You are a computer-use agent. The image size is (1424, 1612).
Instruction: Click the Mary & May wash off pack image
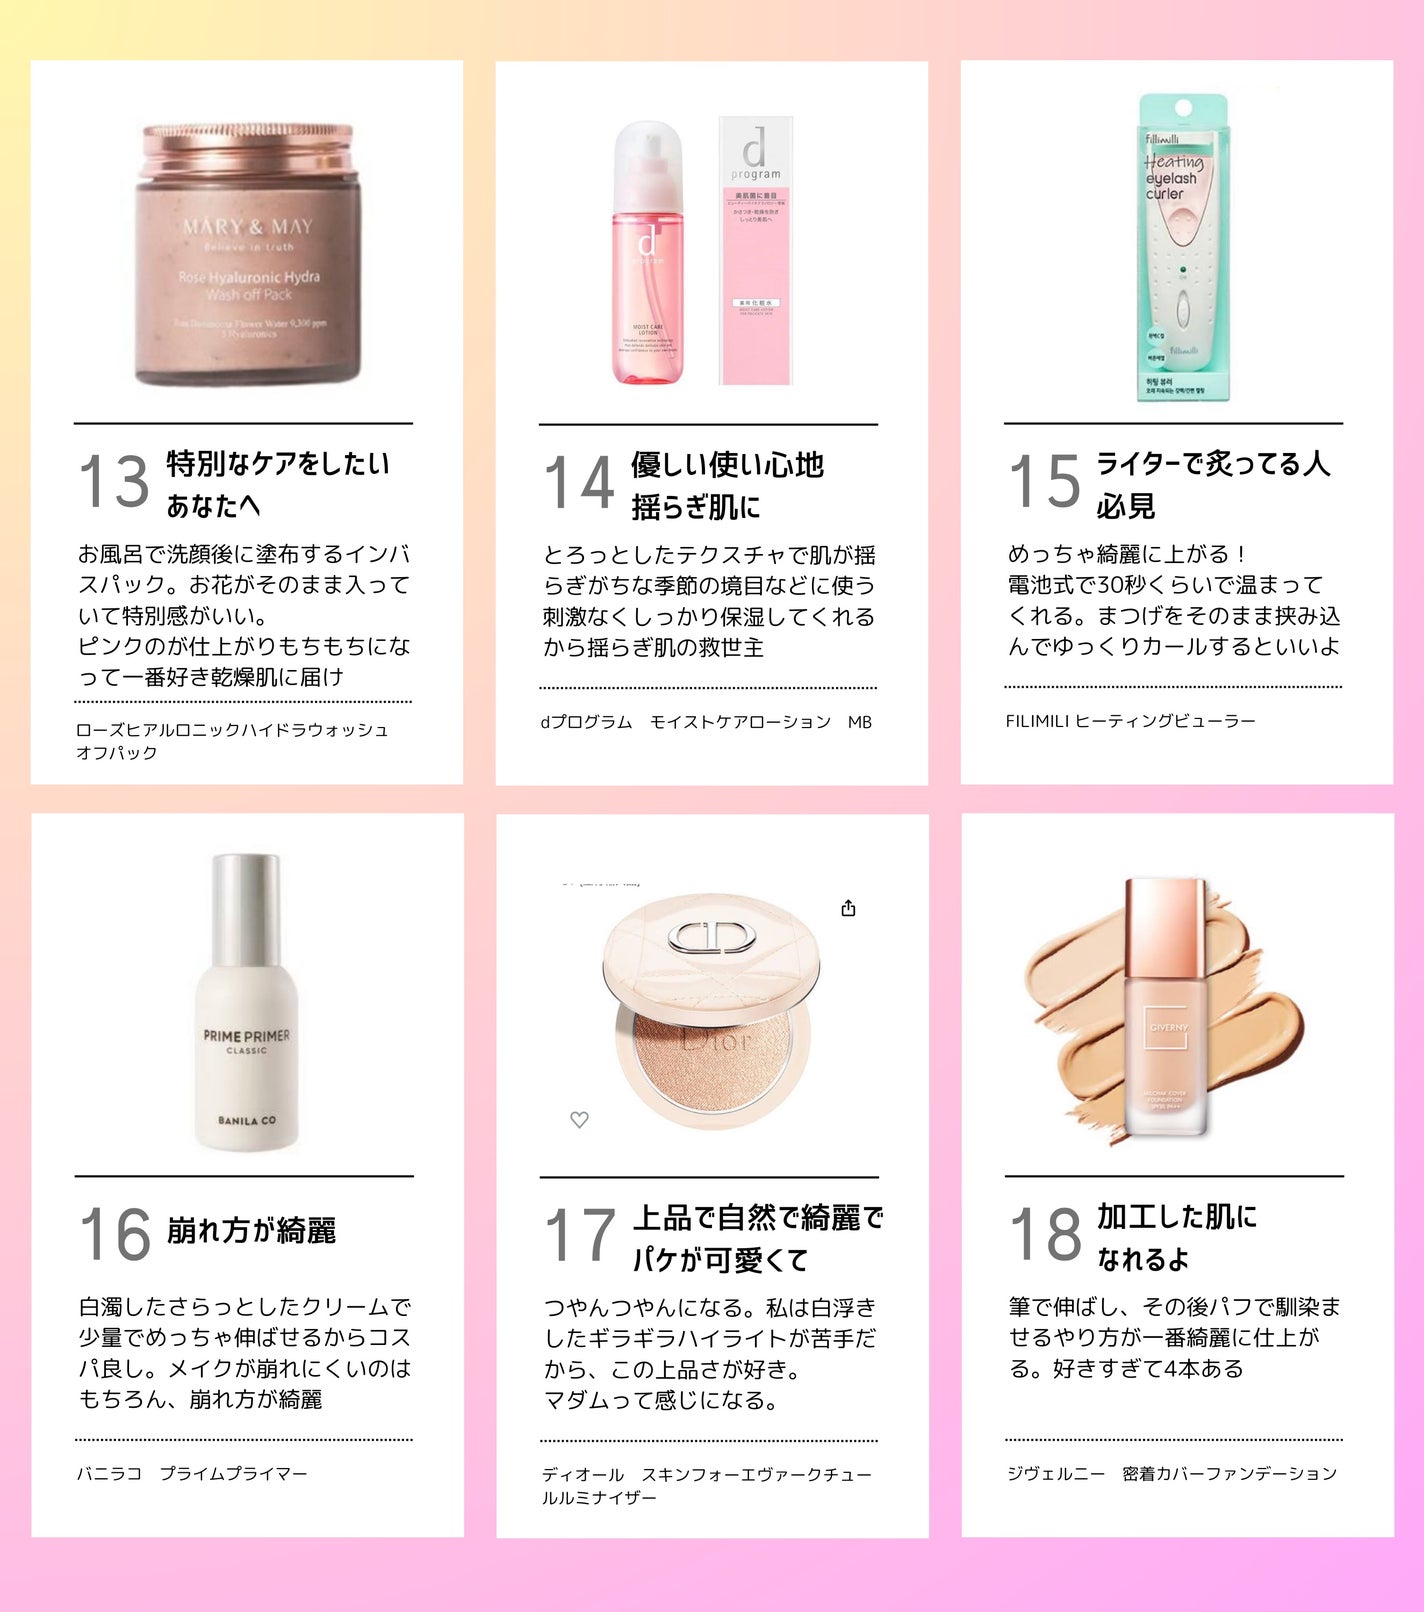[247, 254]
